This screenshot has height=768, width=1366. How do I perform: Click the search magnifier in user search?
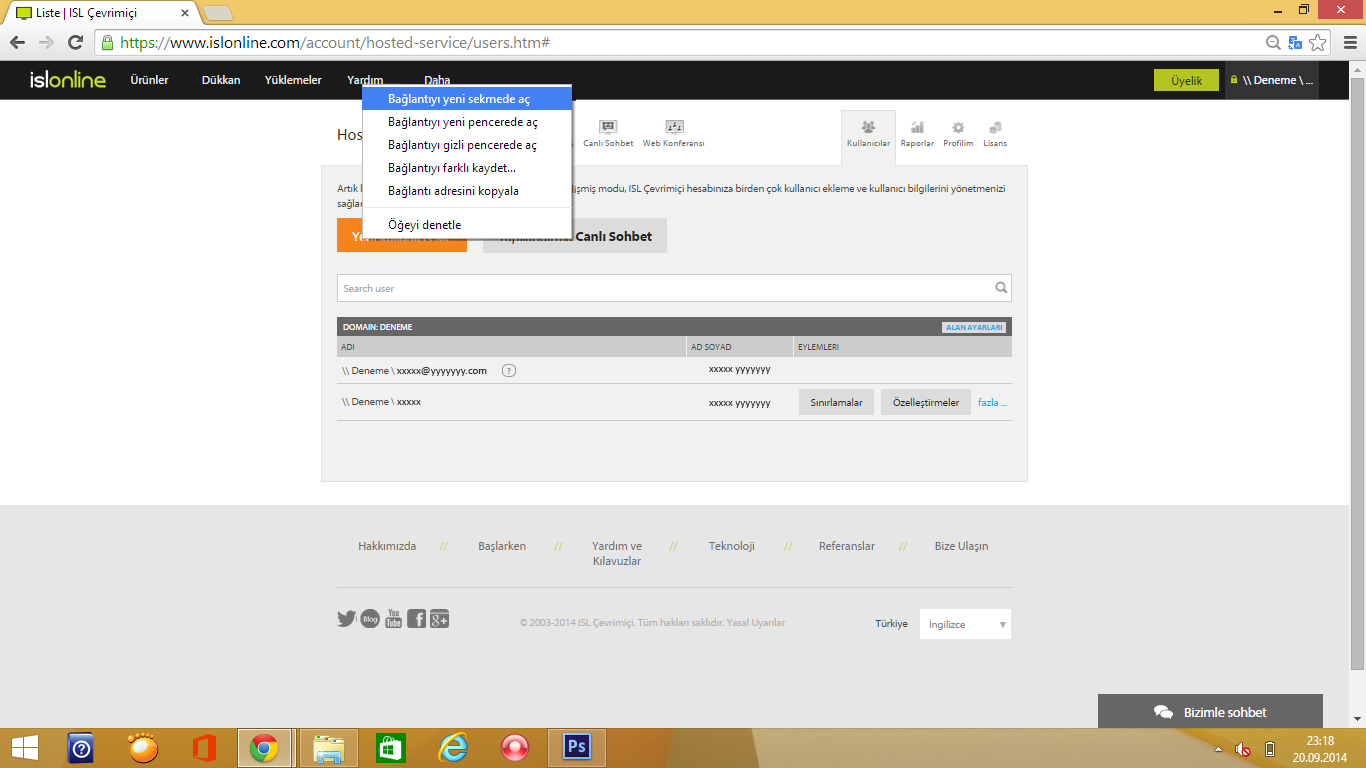tap(1001, 288)
